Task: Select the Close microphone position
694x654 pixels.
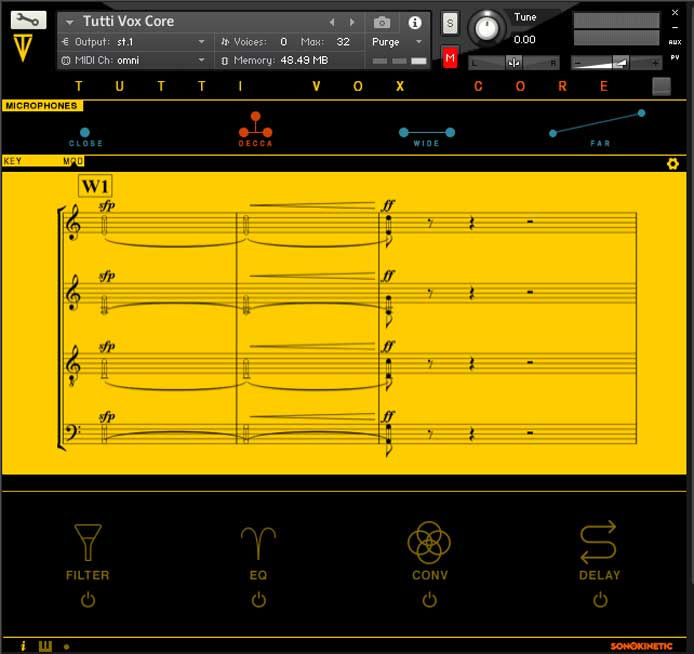Action: tap(85, 137)
